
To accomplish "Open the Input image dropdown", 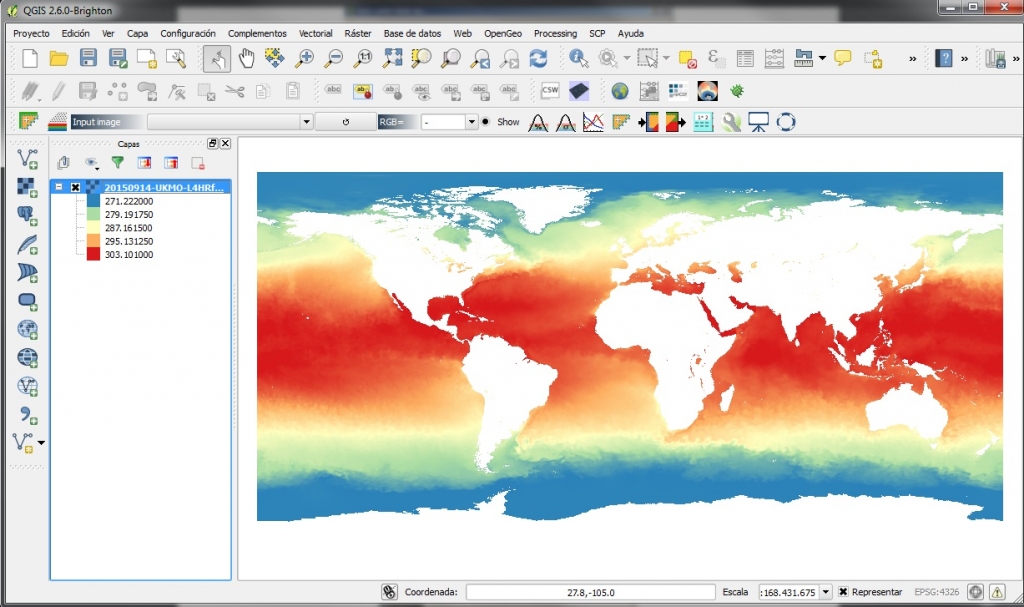I will pos(307,122).
